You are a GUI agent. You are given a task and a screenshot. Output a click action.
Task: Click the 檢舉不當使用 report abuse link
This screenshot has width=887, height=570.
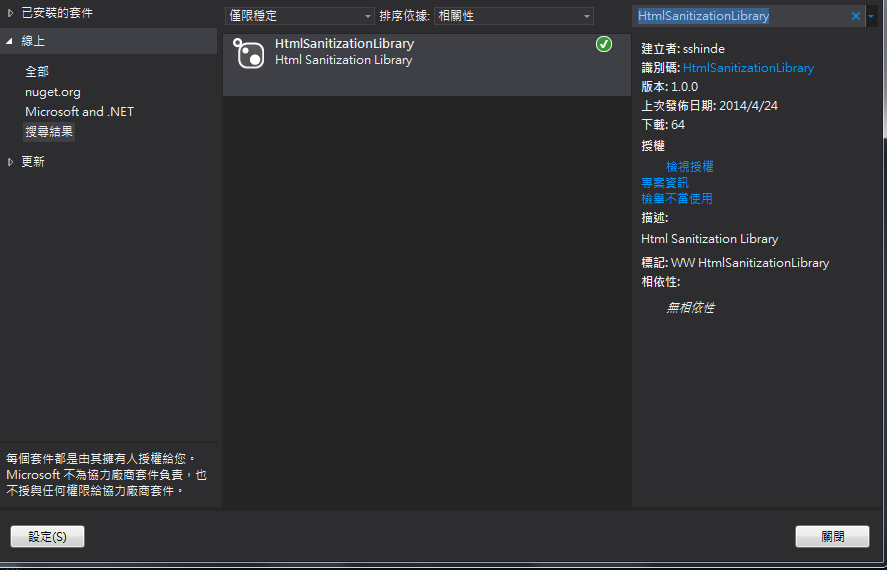(x=677, y=198)
